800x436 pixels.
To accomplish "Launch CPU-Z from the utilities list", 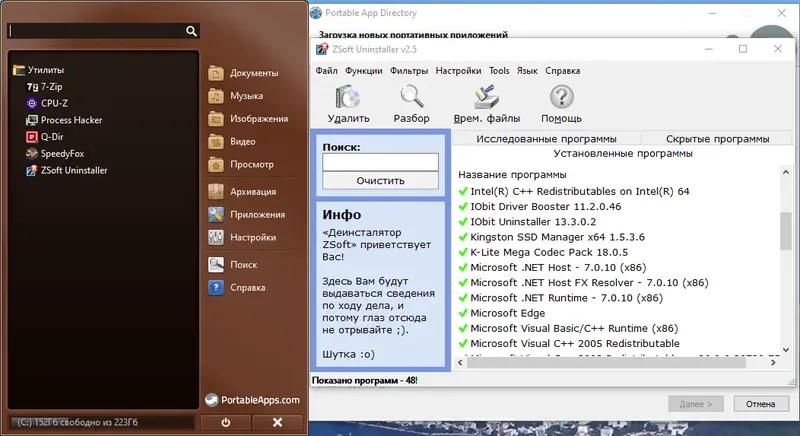I will pos(47,103).
